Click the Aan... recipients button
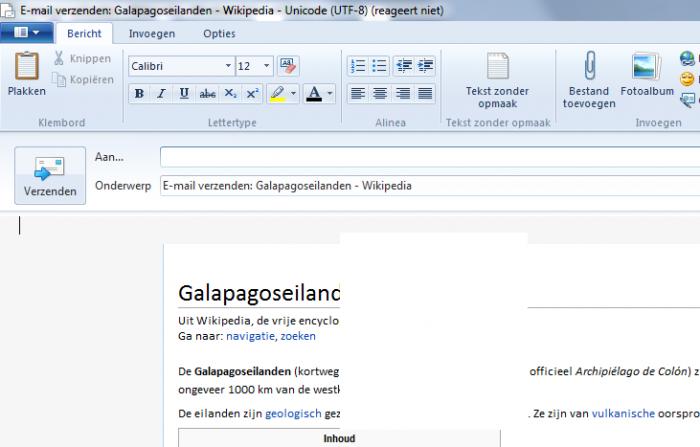 (x=109, y=157)
